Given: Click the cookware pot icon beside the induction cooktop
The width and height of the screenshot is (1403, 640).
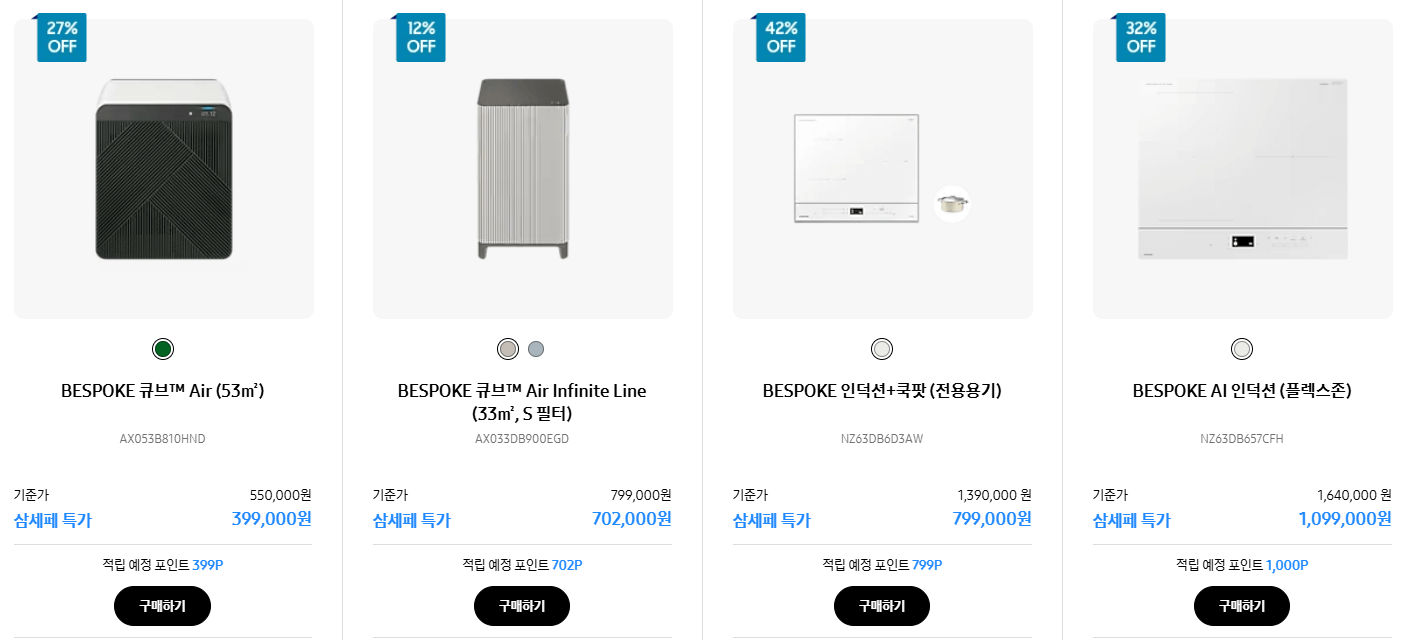Looking at the screenshot, I should pyautogui.click(x=951, y=203).
